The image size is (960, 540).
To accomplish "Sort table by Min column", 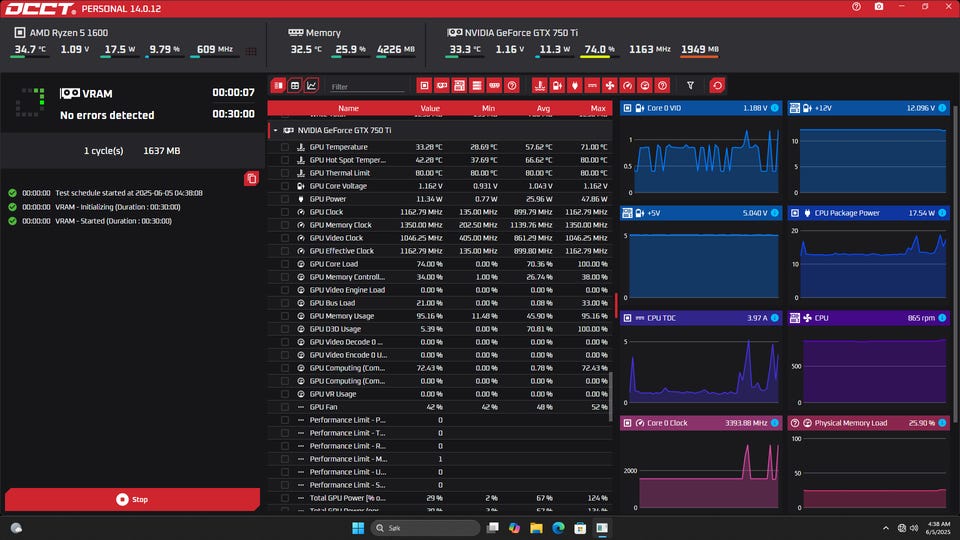I will tap(488, 108).
